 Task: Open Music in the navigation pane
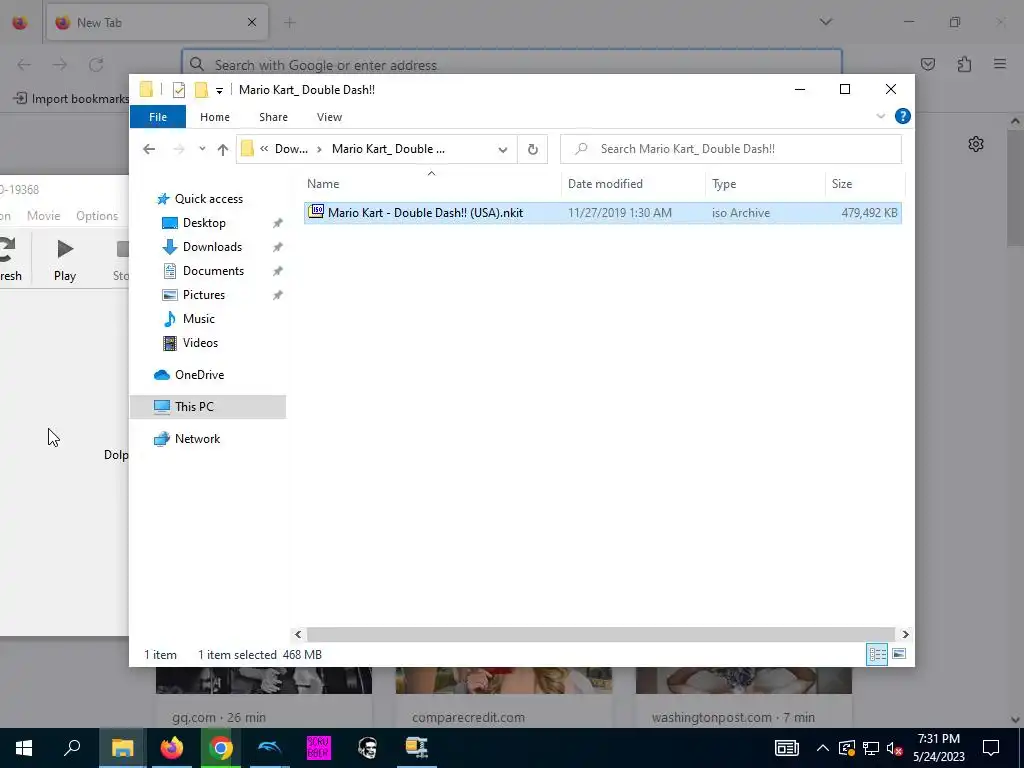pos(199,319)
